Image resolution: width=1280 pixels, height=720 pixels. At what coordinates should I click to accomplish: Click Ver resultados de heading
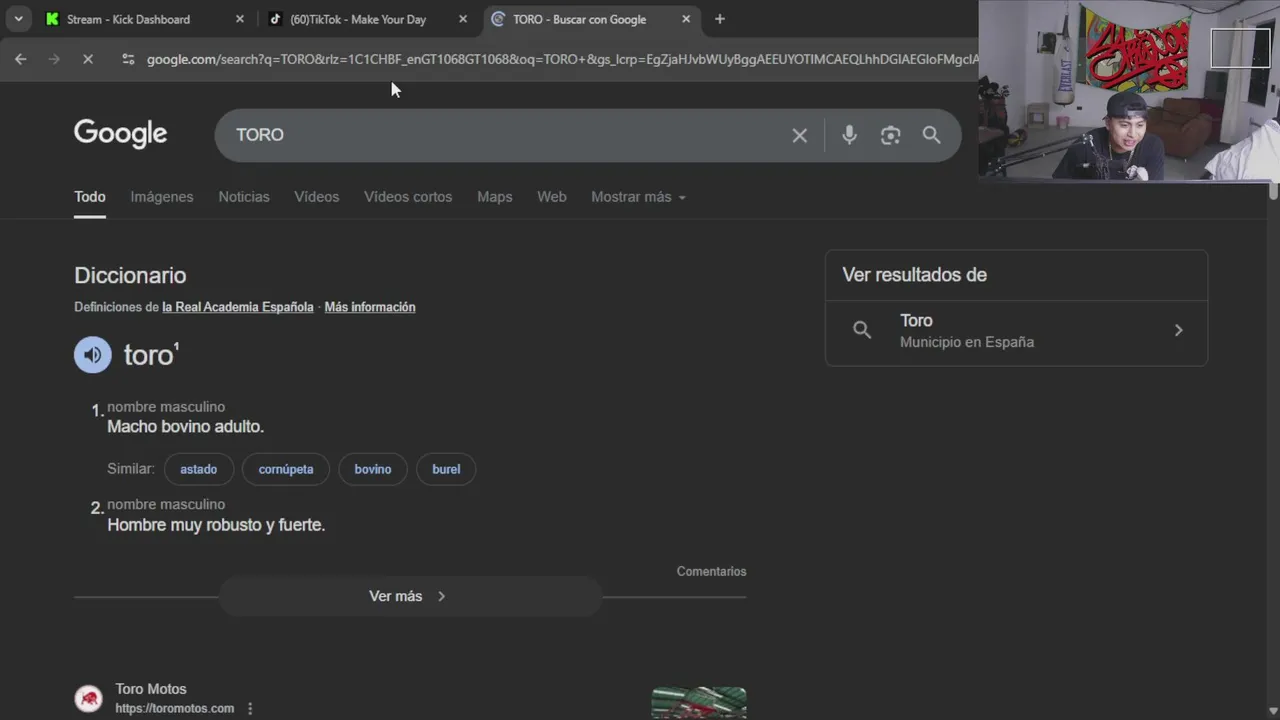(914, 275)
